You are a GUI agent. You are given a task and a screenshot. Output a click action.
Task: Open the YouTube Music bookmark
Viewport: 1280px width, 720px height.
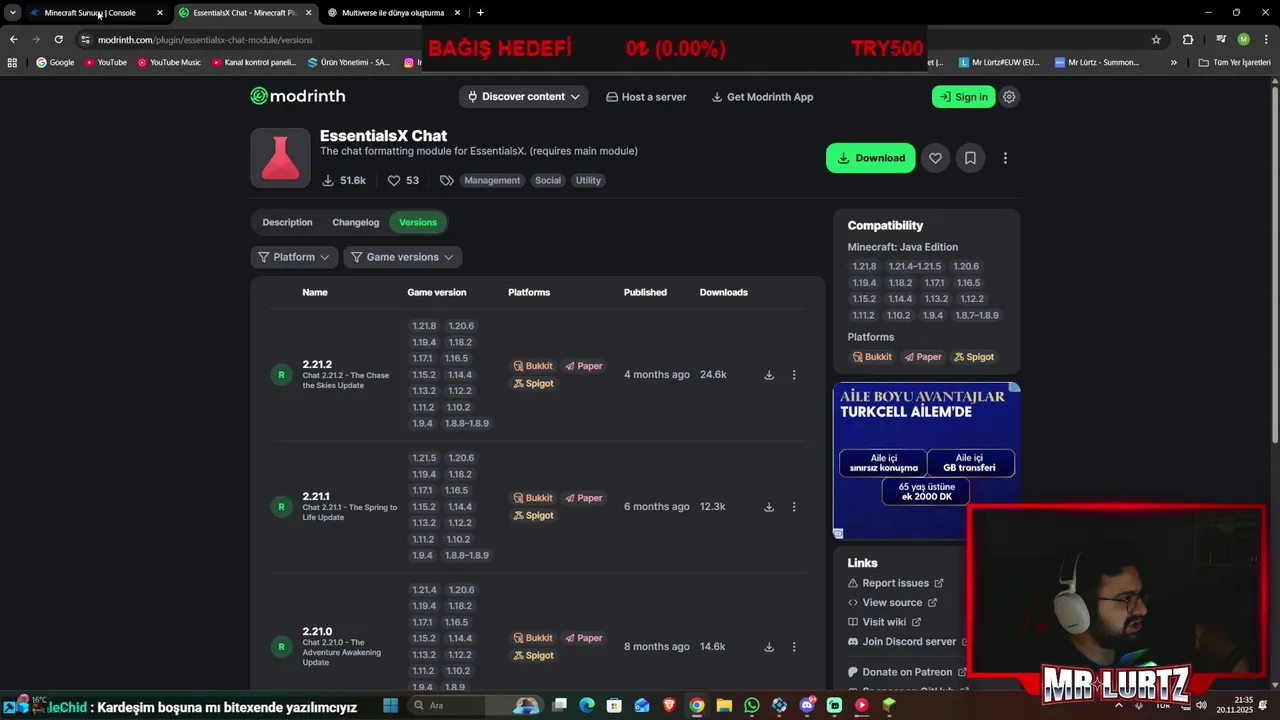click(x=169, y=62)
